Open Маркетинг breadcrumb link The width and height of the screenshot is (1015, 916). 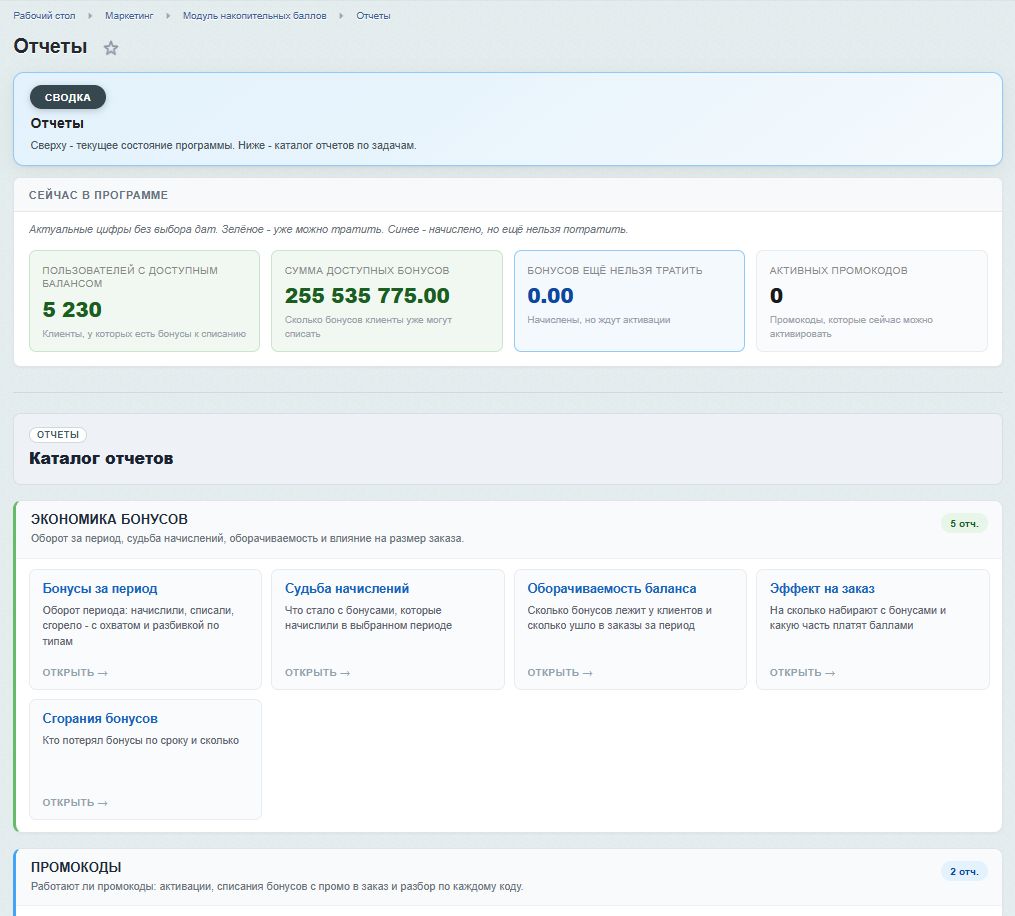click(129, 16)
